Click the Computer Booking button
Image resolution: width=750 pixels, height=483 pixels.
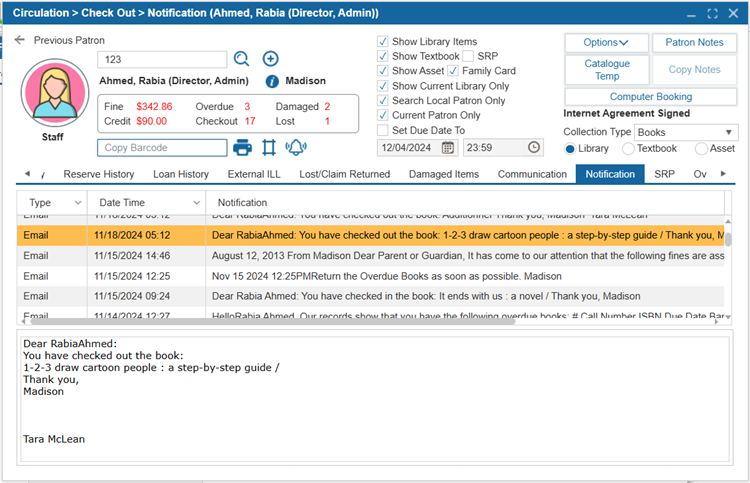[x=650, y=97]
